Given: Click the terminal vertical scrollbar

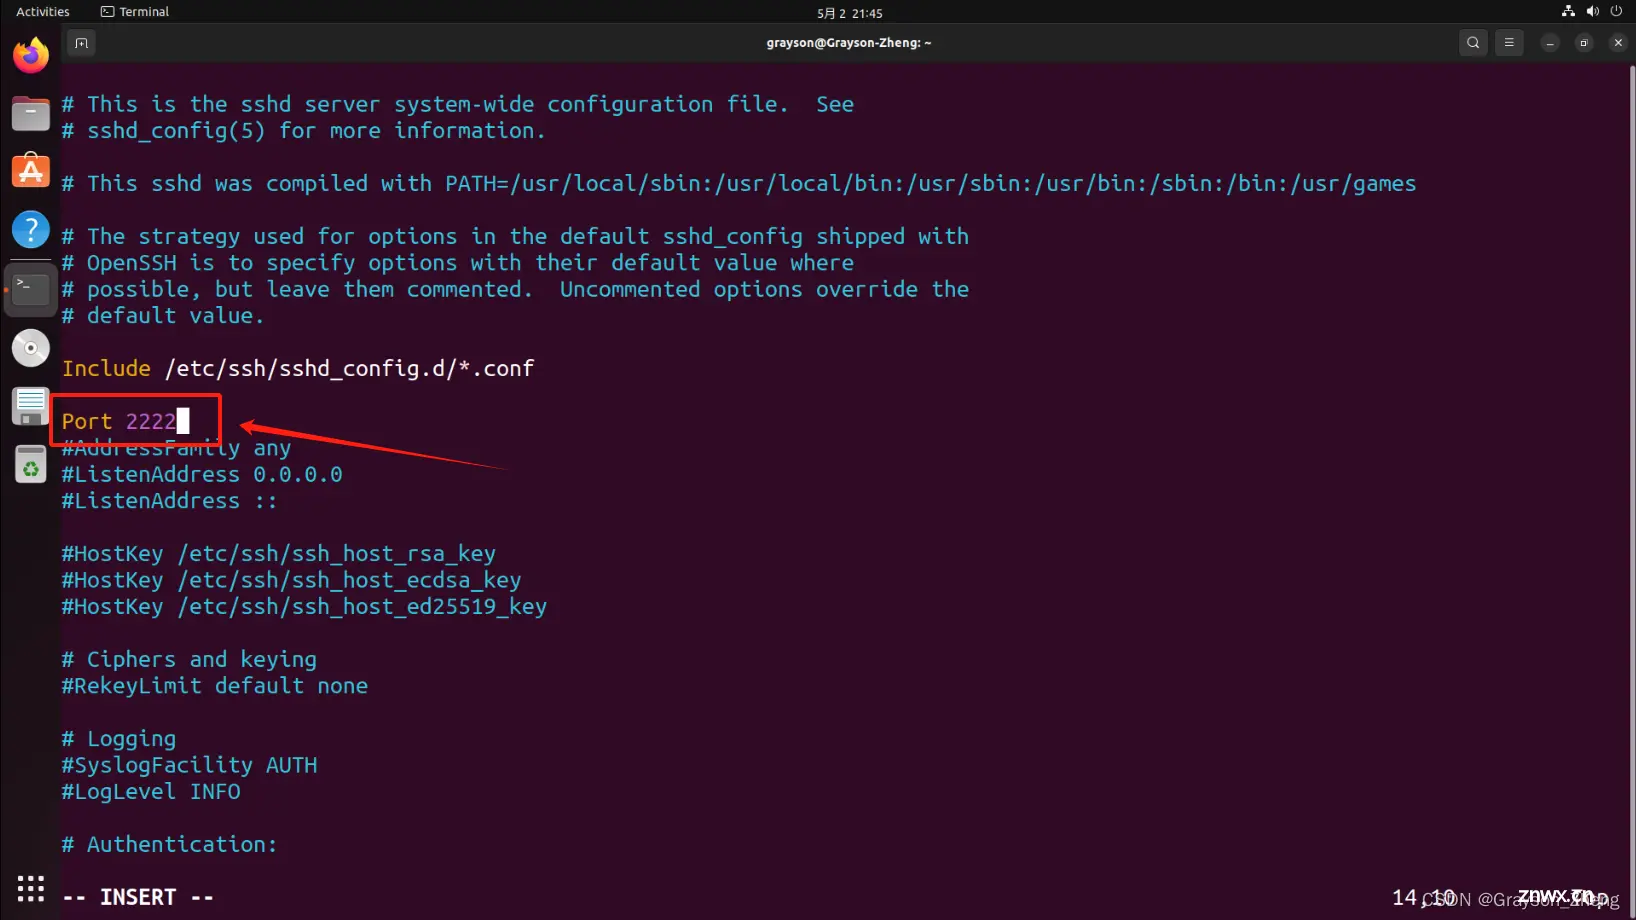Looking at the screenshot, I should [x=1632, y=490].
